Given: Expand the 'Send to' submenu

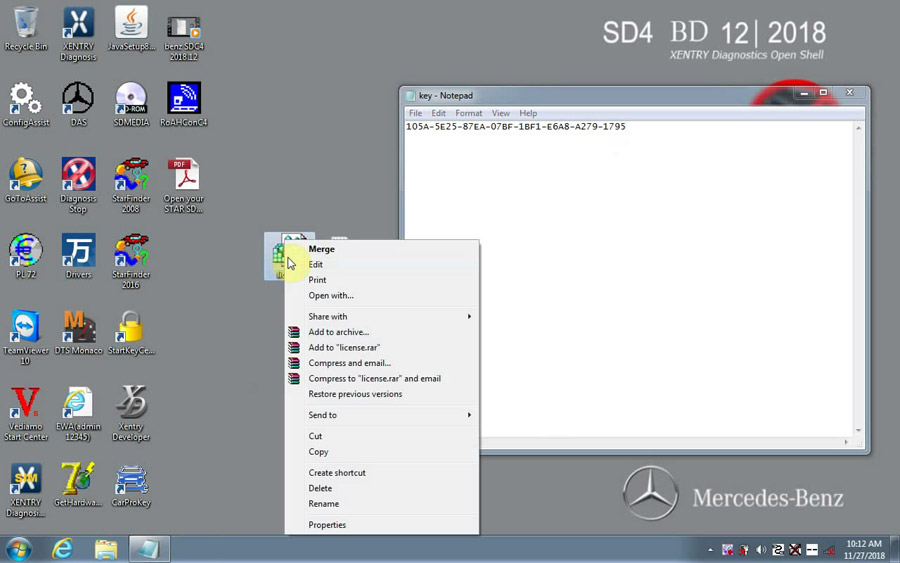Looking at the screenshot, I should pyautogui.click(x=382, y=415).
